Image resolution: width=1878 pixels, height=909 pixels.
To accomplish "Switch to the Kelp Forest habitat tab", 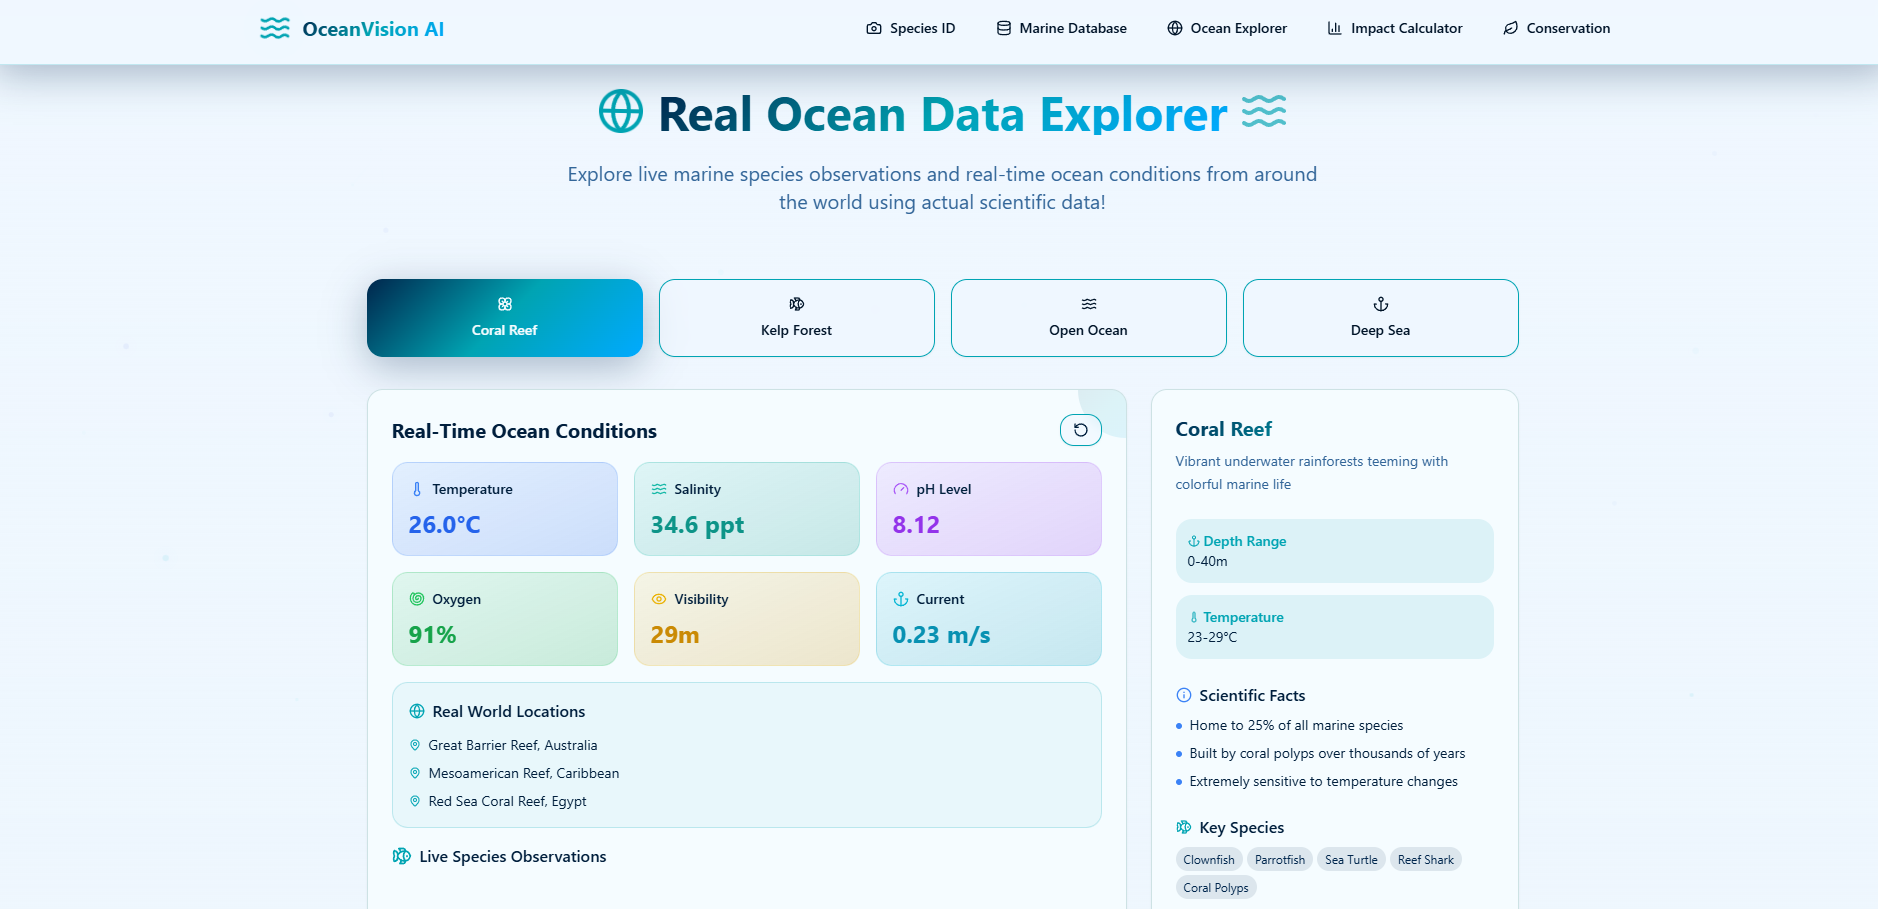I will (797, 318).
